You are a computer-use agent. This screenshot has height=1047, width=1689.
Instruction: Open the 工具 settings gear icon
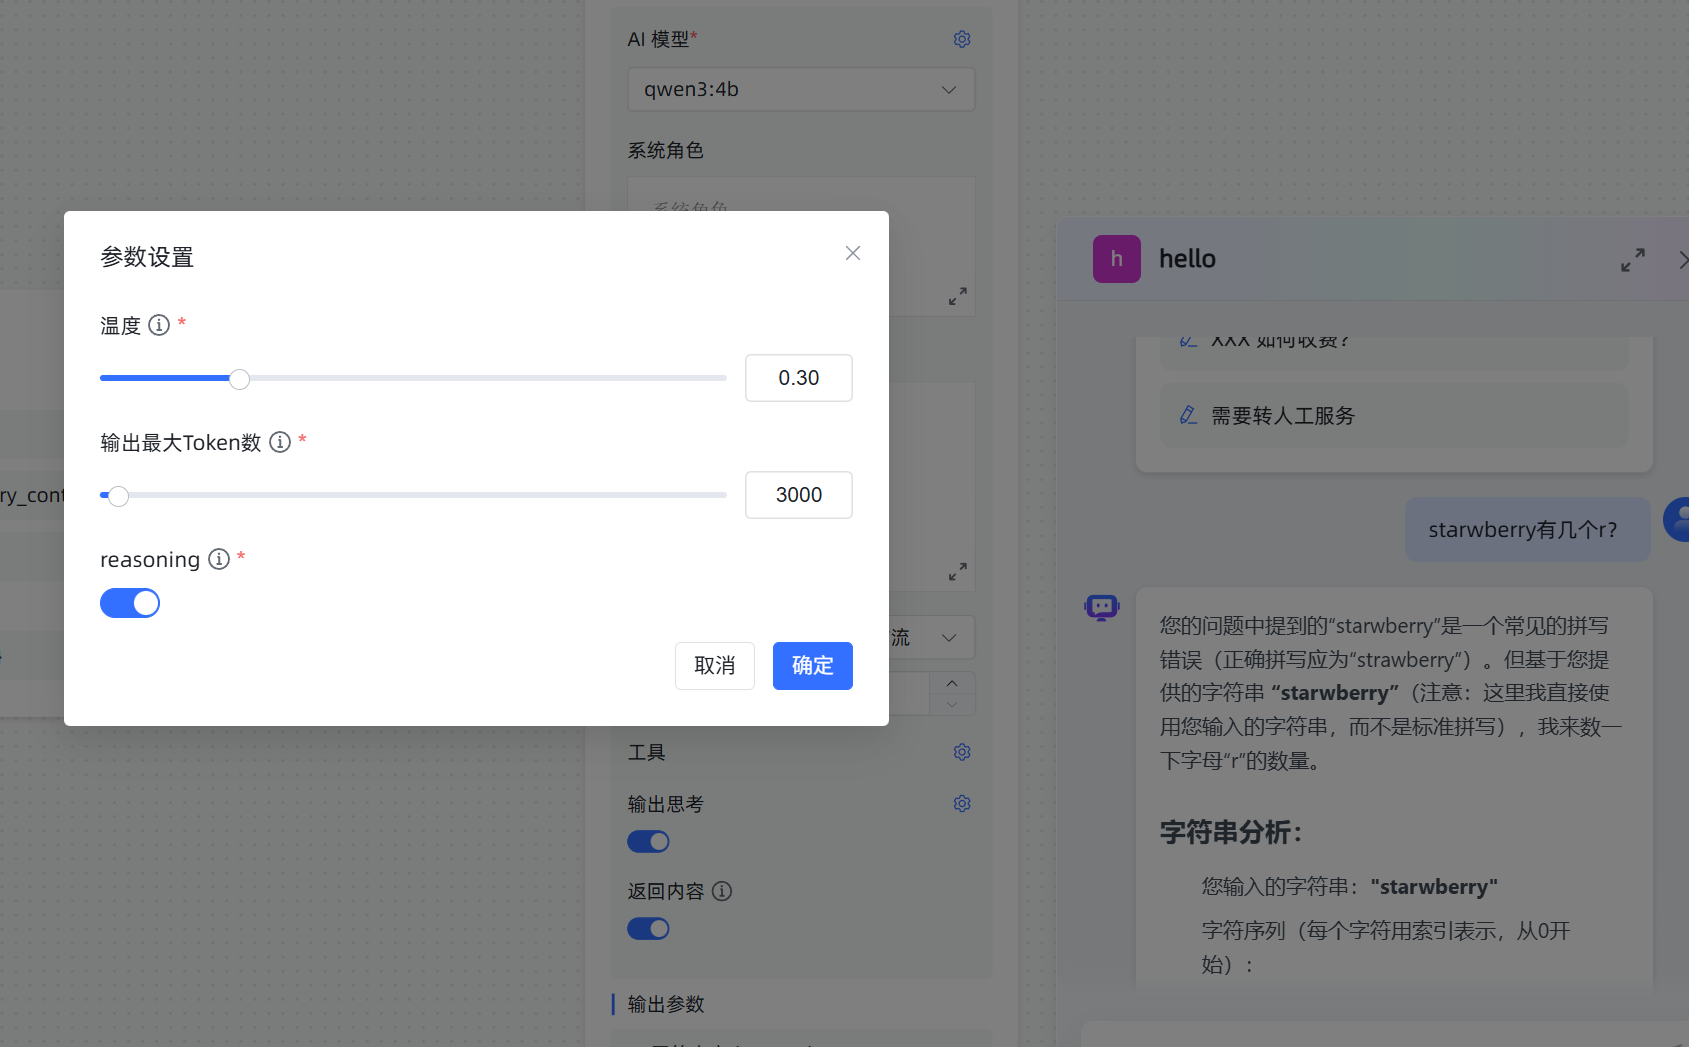click(962, 752)
